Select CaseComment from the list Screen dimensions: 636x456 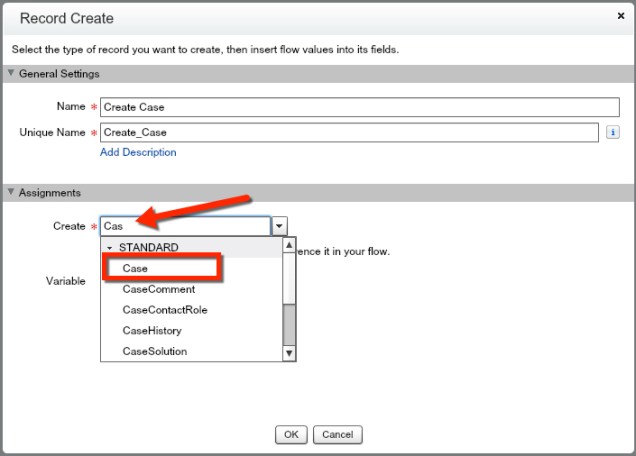tap(159, 289)
